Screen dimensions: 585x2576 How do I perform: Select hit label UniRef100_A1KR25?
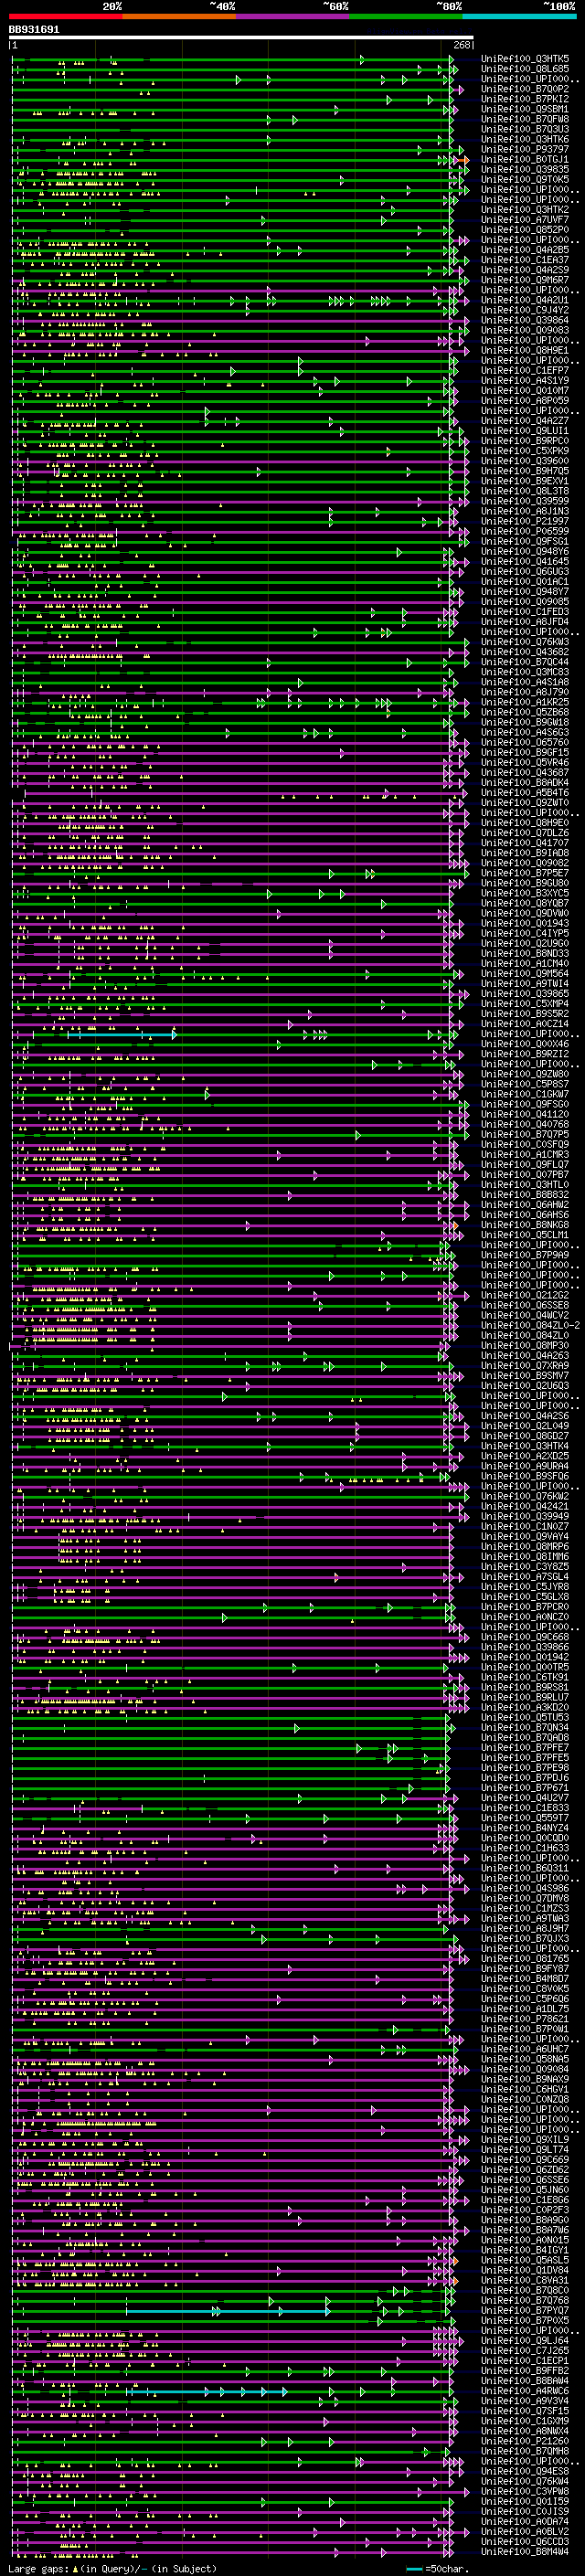tap(525, 702)
